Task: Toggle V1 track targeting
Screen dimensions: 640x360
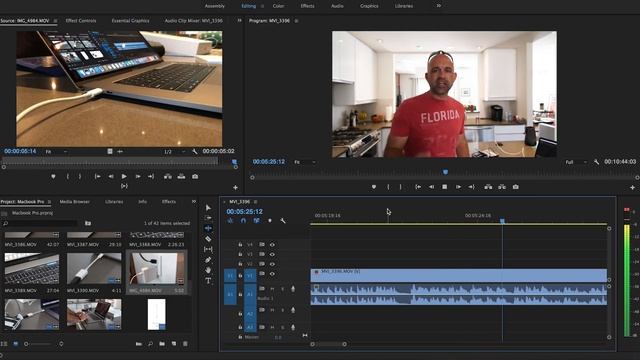Action: coord(250,276)
